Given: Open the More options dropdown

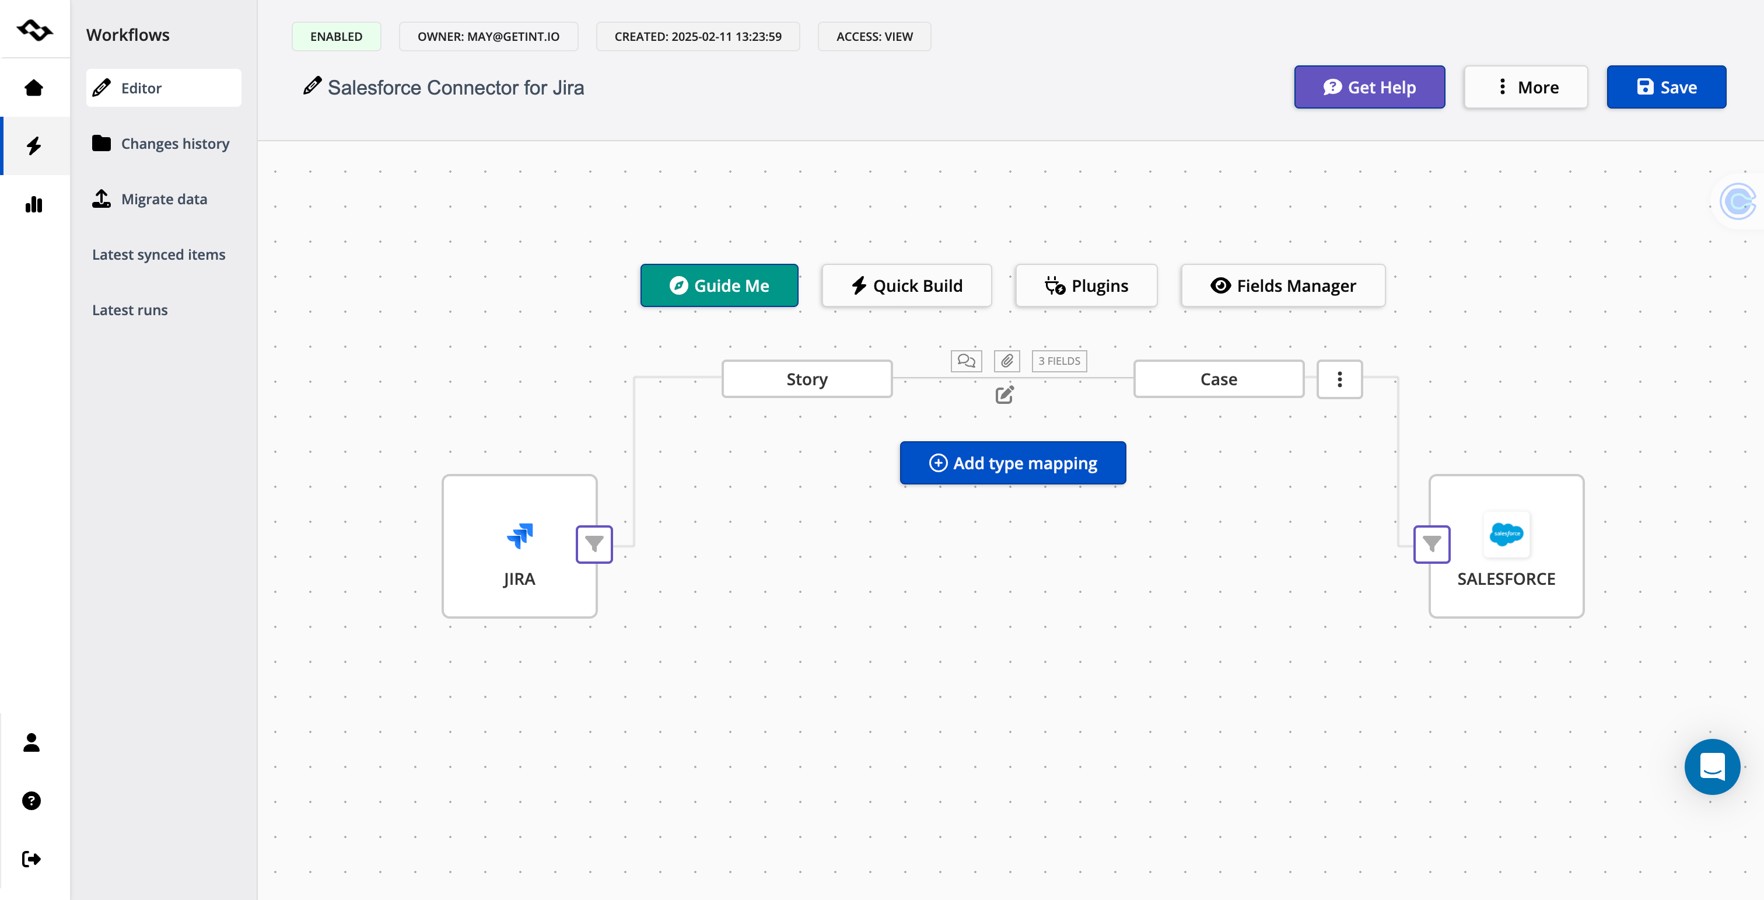Looking at the screenshot, I should [x=1526, y=87].
